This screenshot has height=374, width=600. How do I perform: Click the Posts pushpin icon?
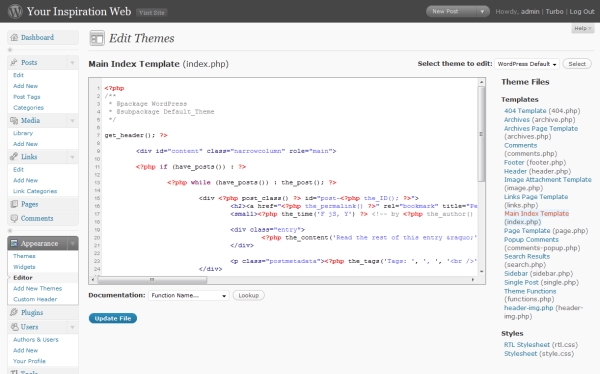pos(14,62)
